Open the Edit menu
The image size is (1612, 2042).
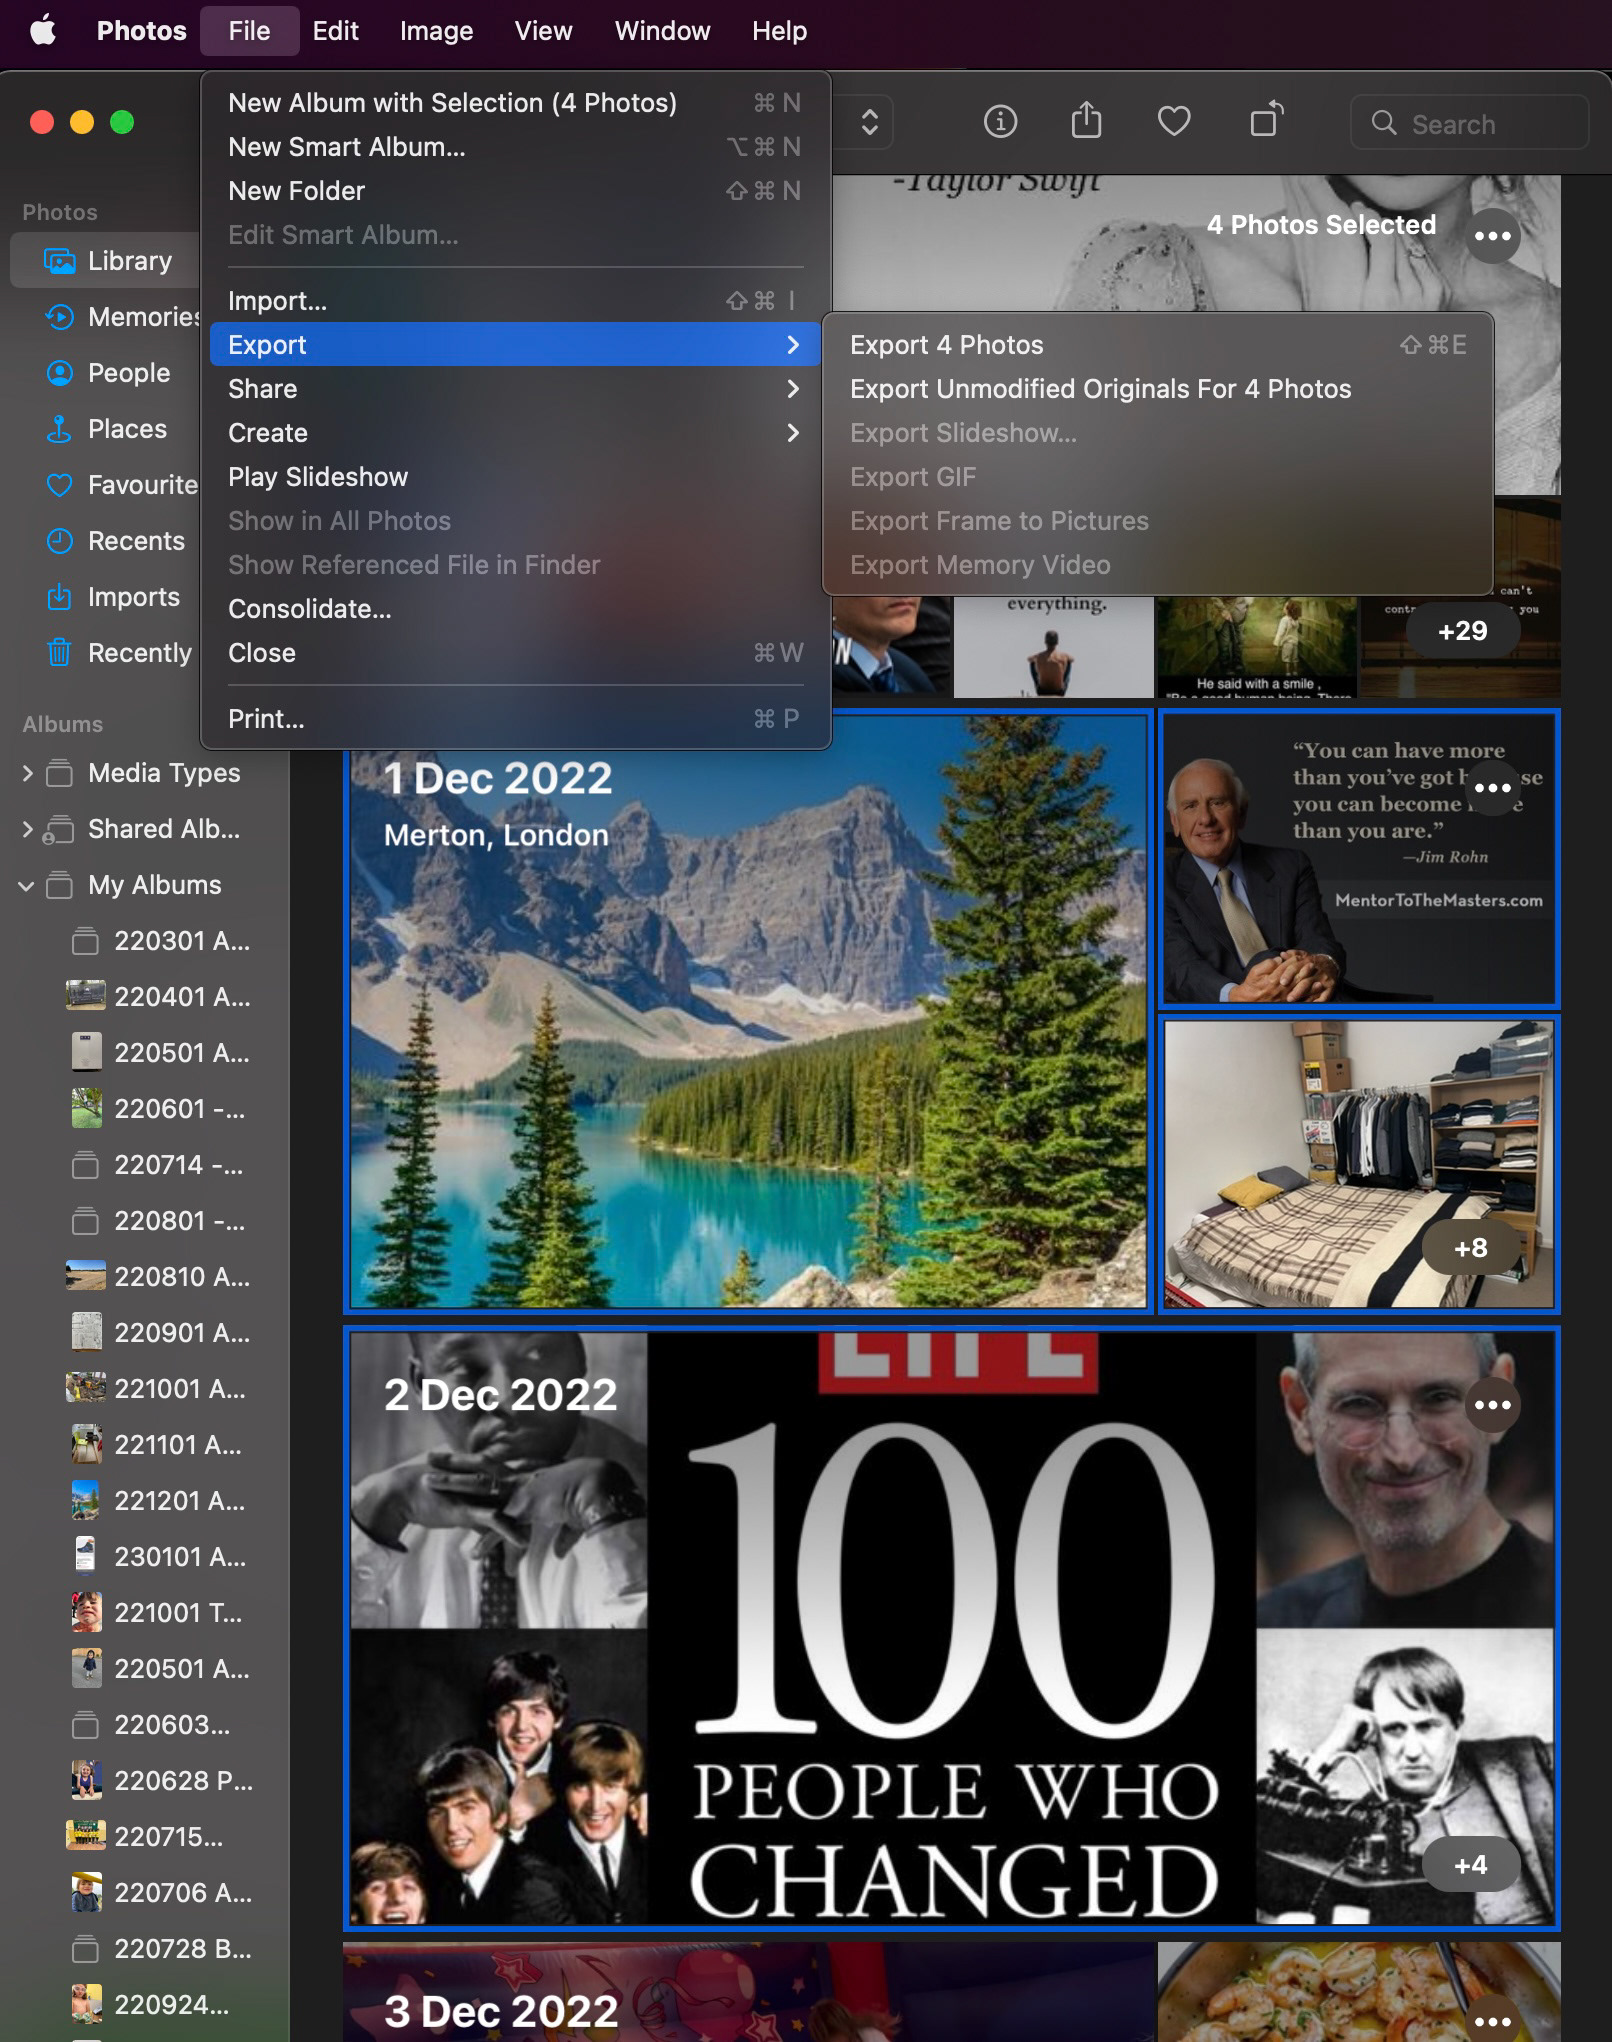click(335, 31)
